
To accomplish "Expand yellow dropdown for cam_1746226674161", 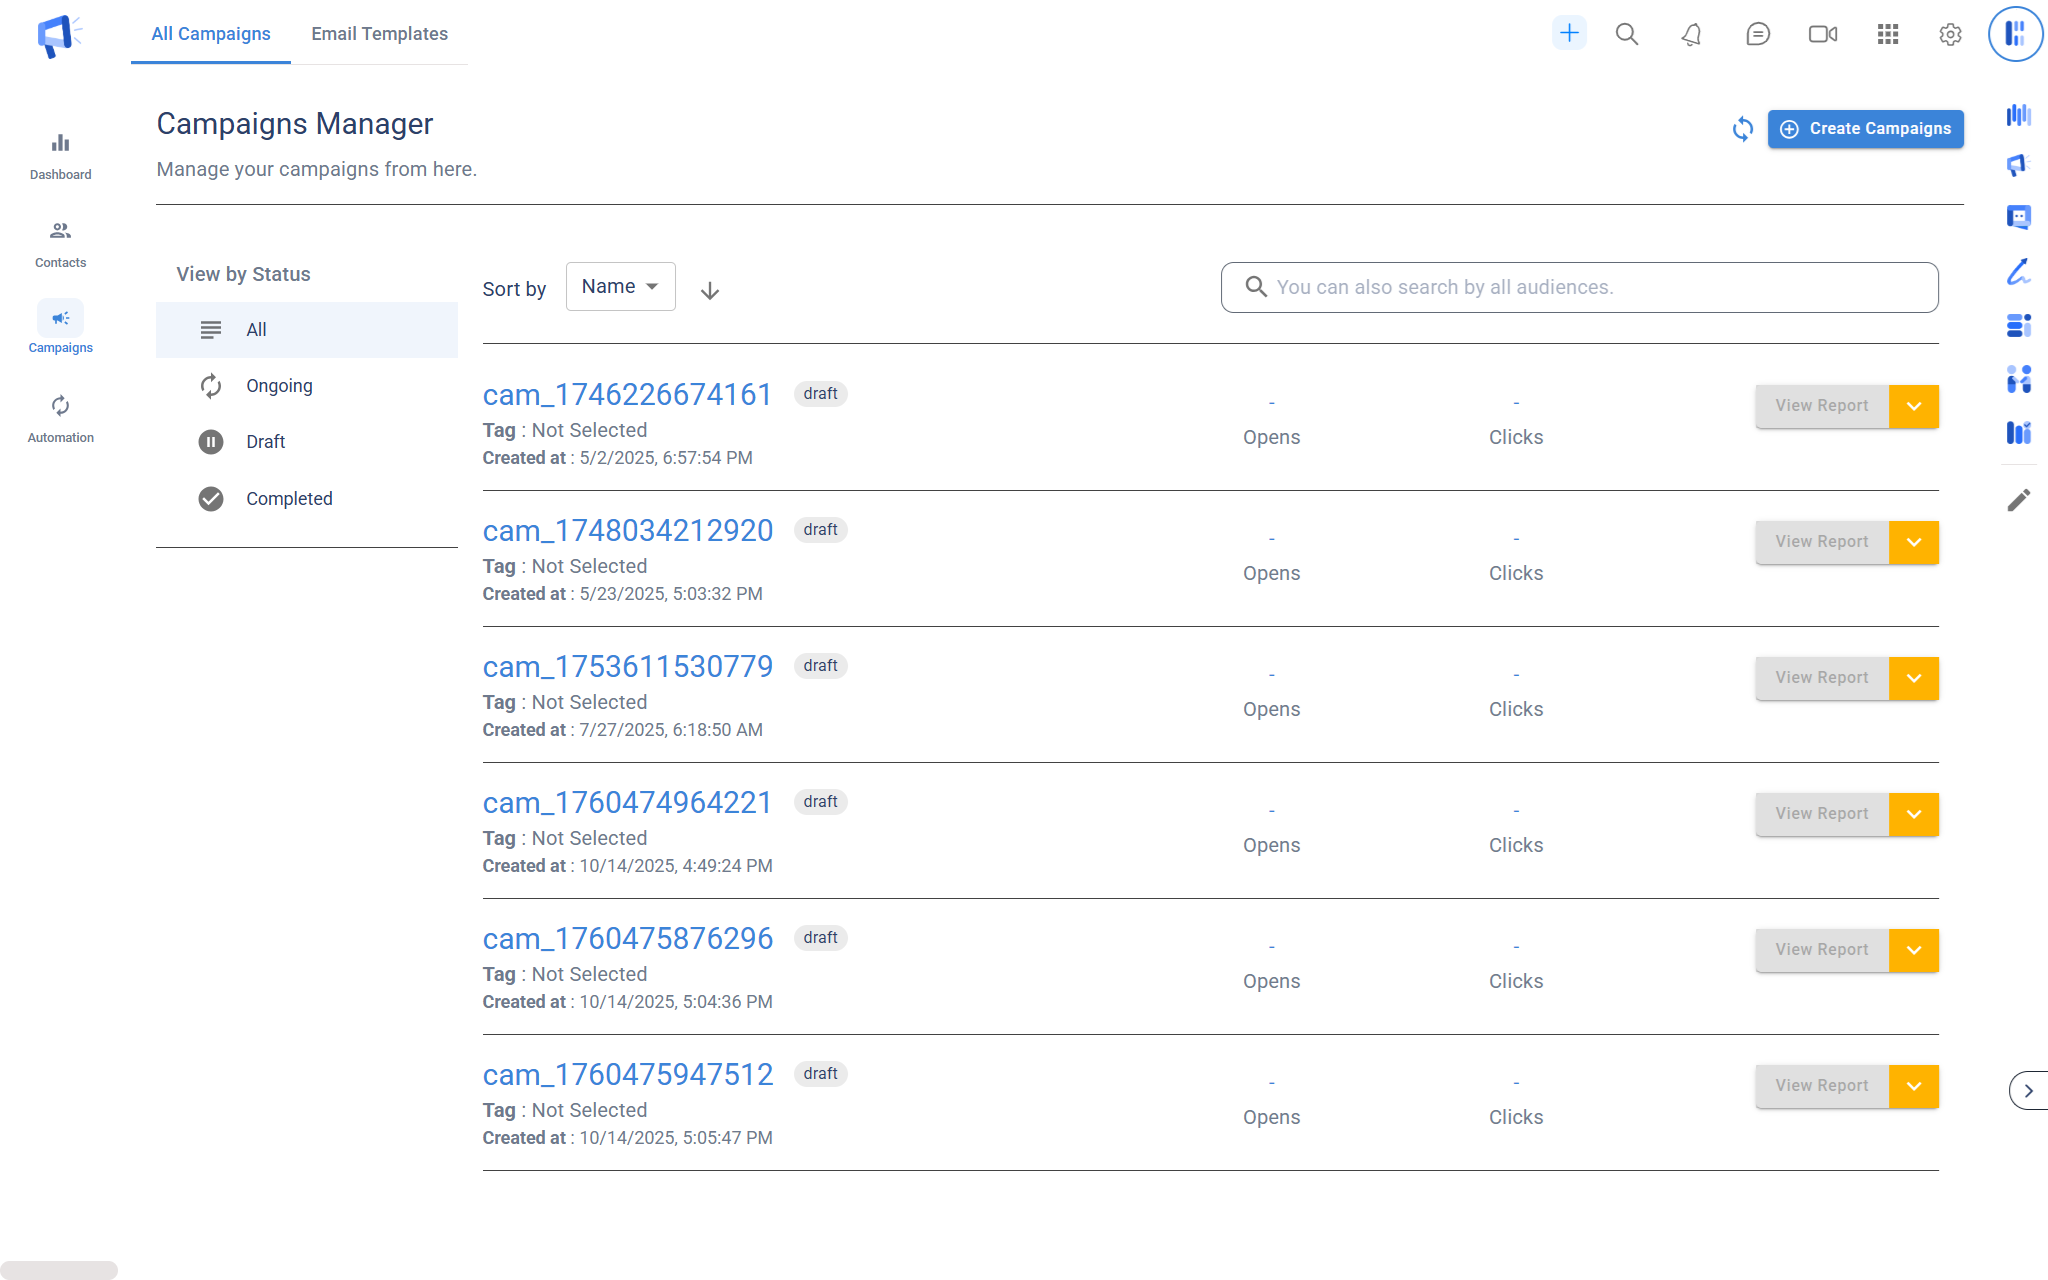I will pos(1913,407).
